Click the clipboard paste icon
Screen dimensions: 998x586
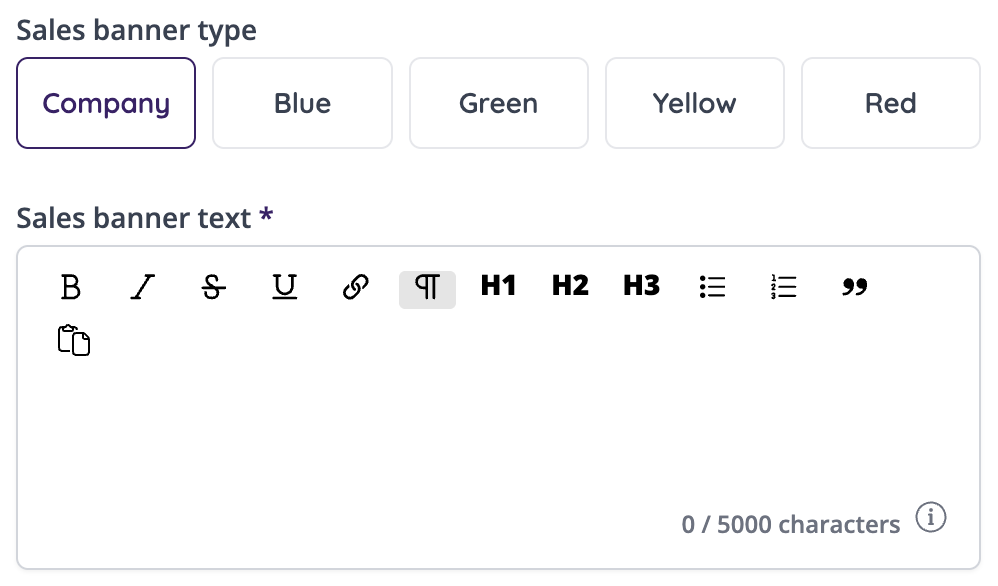[x=73, y=340]
